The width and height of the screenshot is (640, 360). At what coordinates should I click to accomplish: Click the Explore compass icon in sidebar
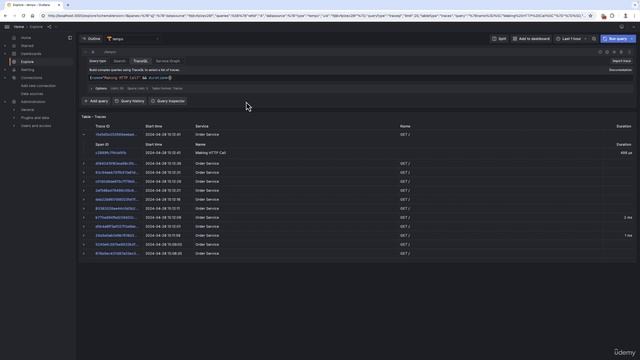point(14,62)
